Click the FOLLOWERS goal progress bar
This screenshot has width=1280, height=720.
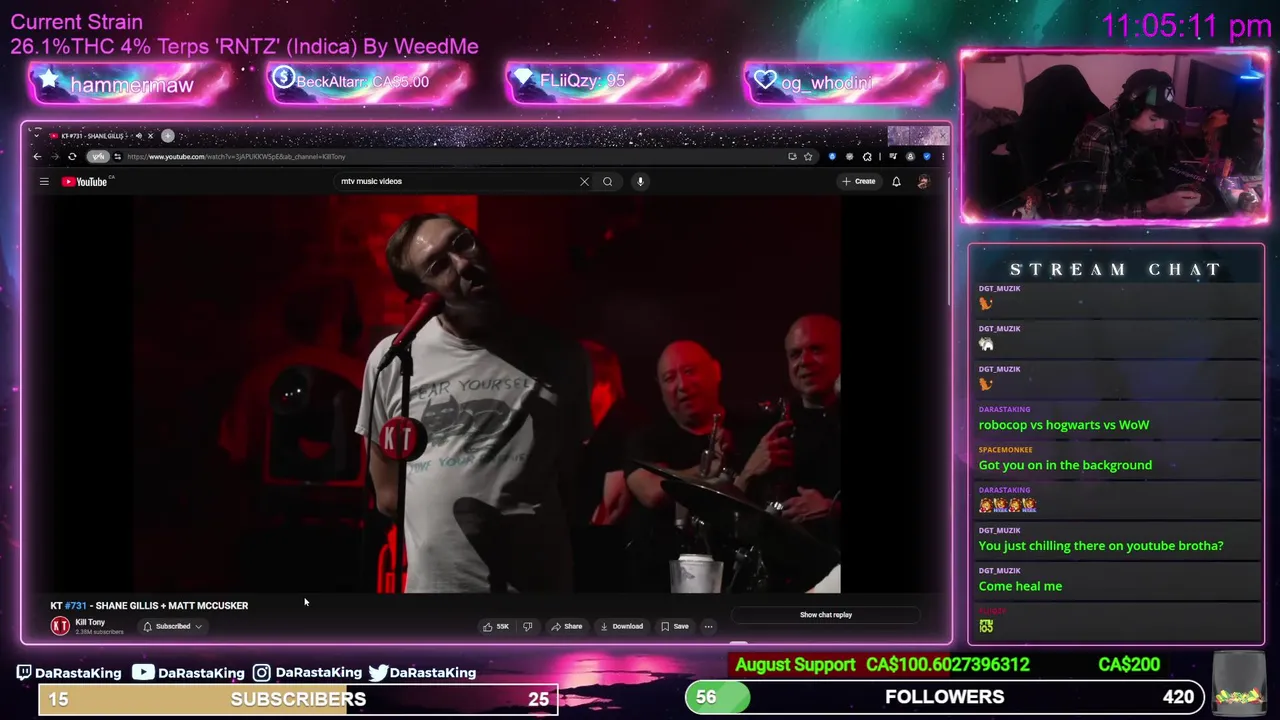coord(944,697)
